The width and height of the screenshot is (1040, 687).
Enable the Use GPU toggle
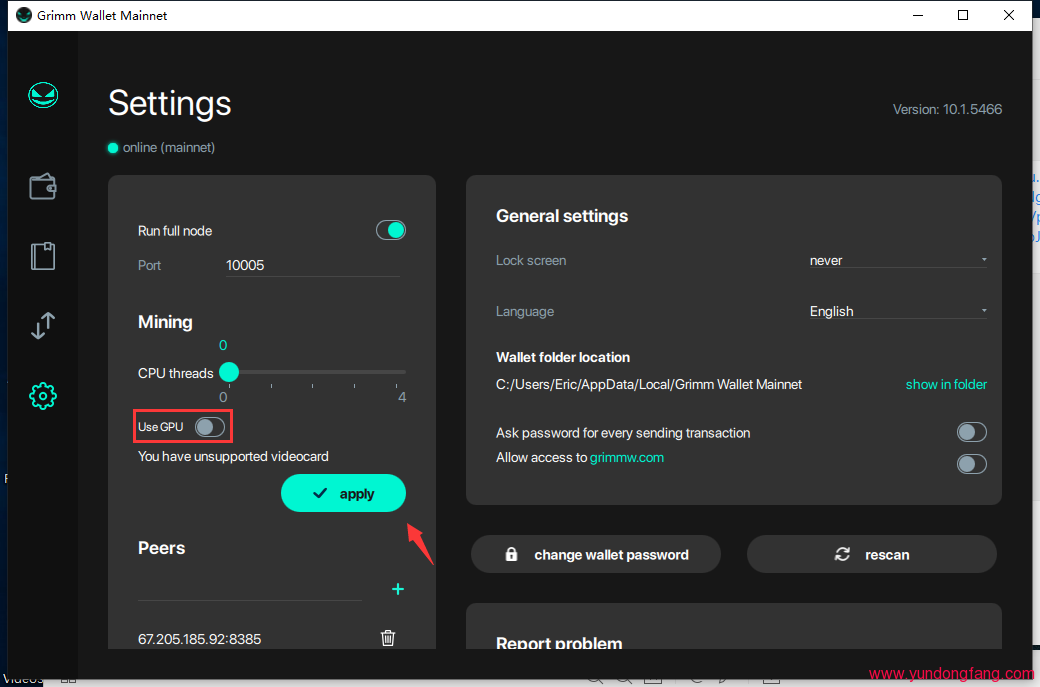point(210,427)
